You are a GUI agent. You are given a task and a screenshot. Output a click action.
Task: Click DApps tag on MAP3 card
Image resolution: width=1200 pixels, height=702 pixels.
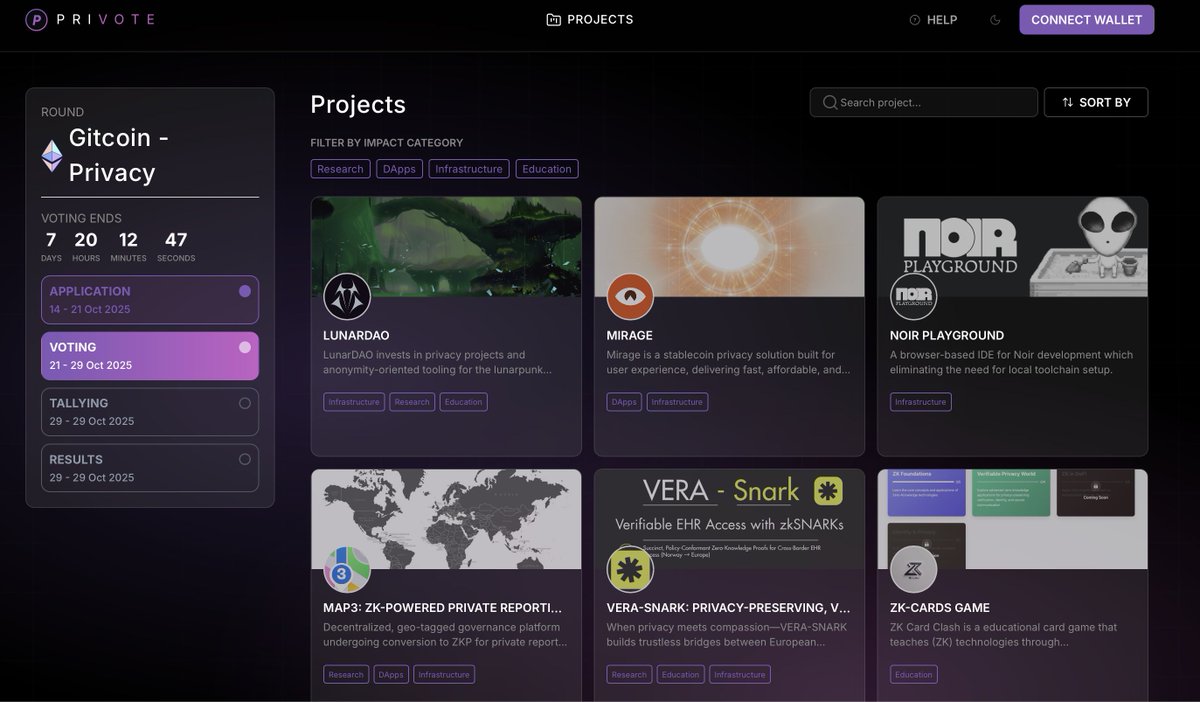[391, 675]
